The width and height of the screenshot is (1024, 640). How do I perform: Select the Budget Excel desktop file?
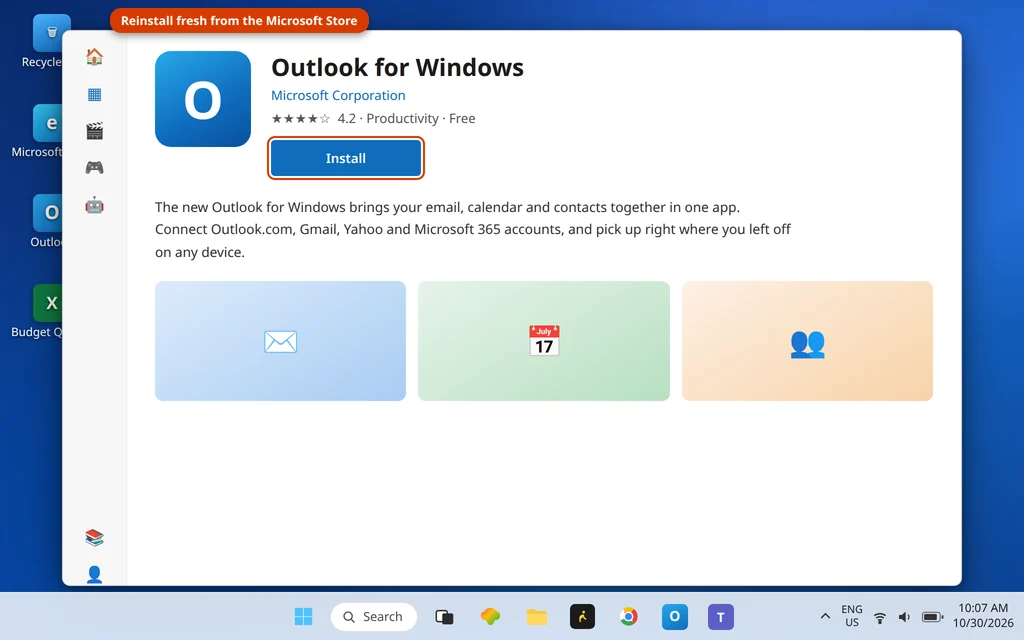coord(38,312)
